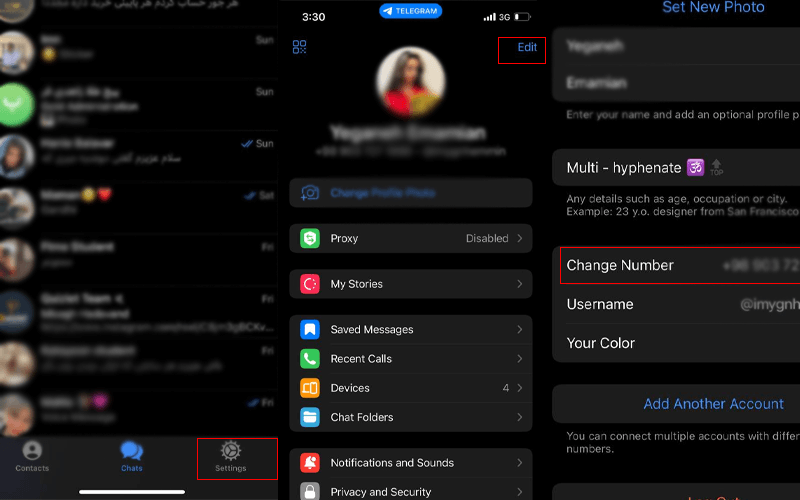Click the 3:30 clock in status bar

click(313, 17)
